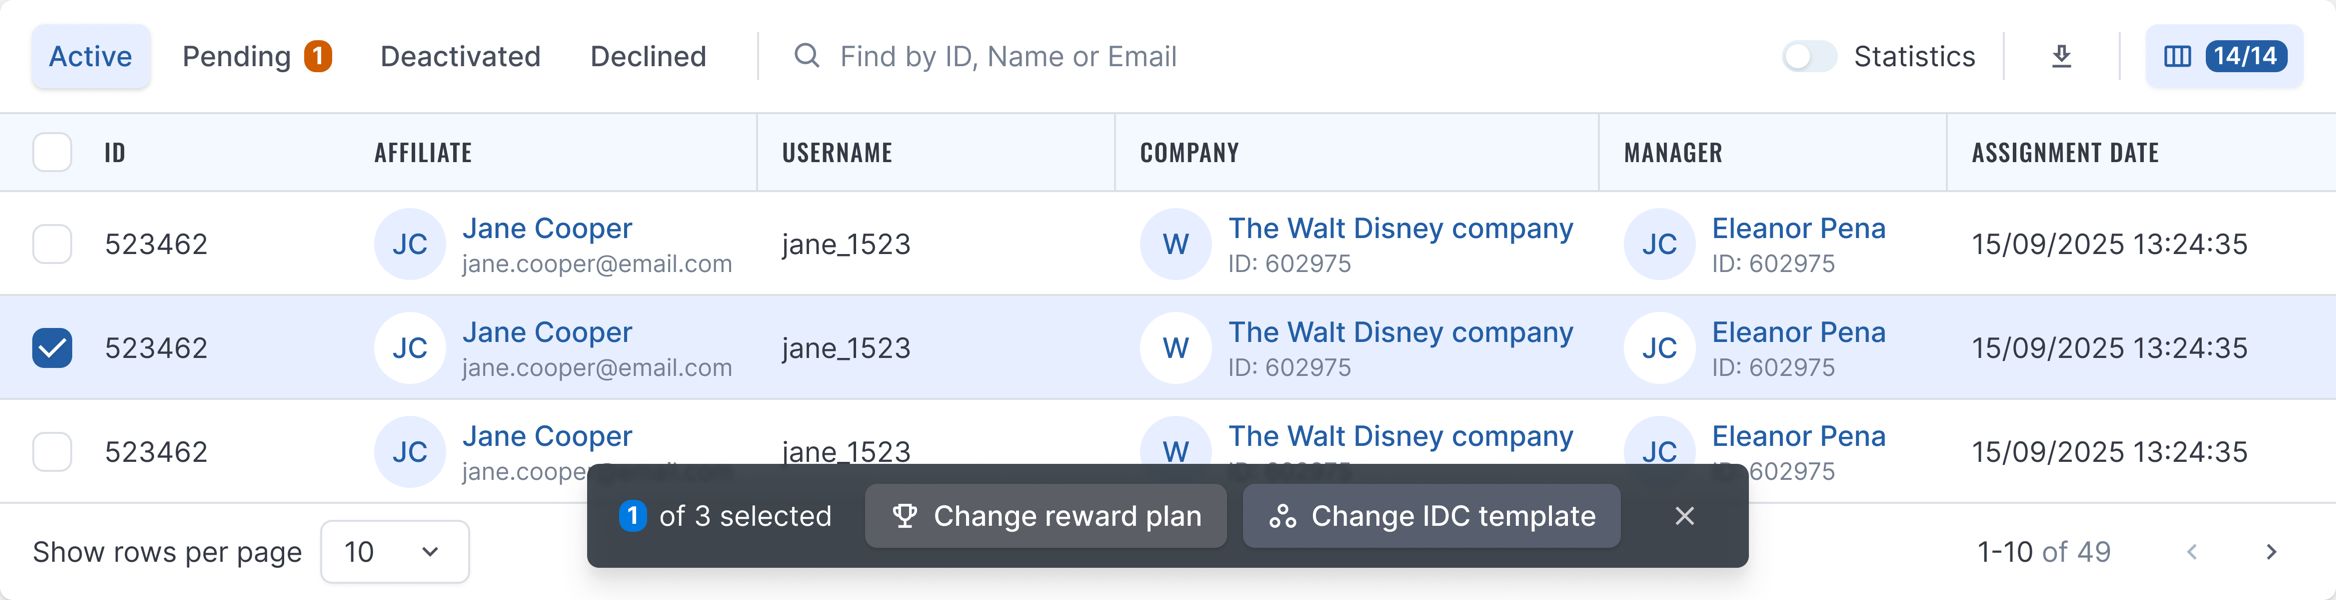The height and width of the screenshot is (600, 2336).
Task: Open the Declined tab
Action: point(648,56)
